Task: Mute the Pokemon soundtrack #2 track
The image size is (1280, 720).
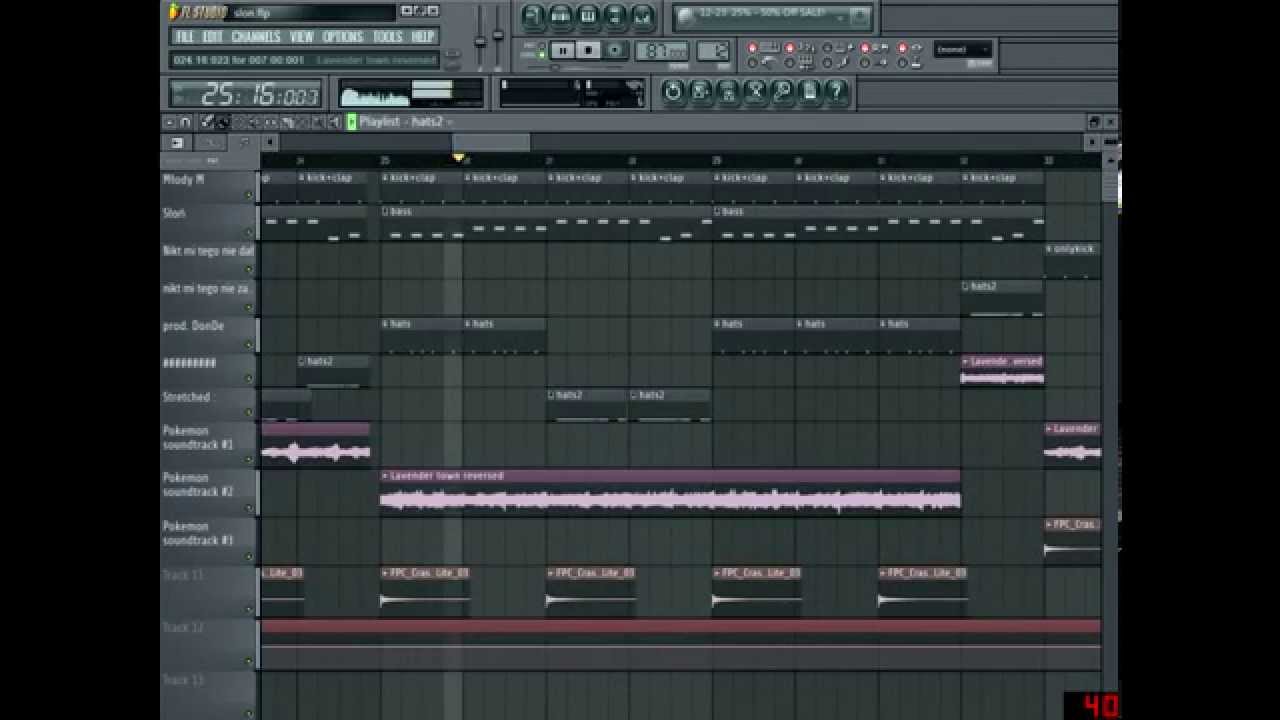Action: [x=249, y=508]
